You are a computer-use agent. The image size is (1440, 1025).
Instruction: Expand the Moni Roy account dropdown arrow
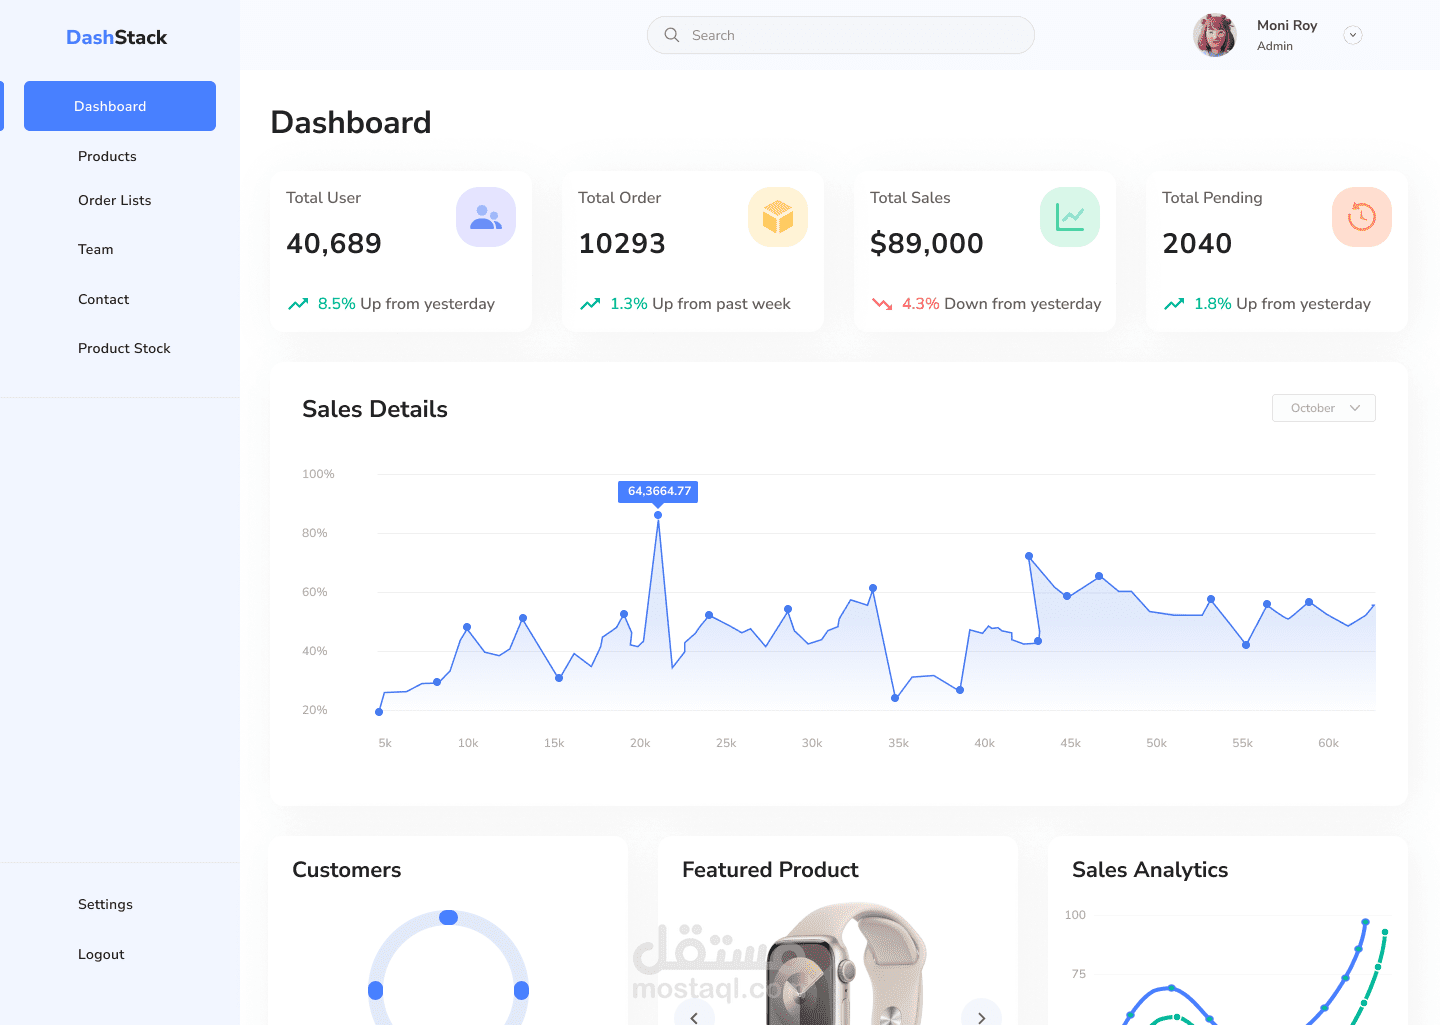coord(1353,35)
